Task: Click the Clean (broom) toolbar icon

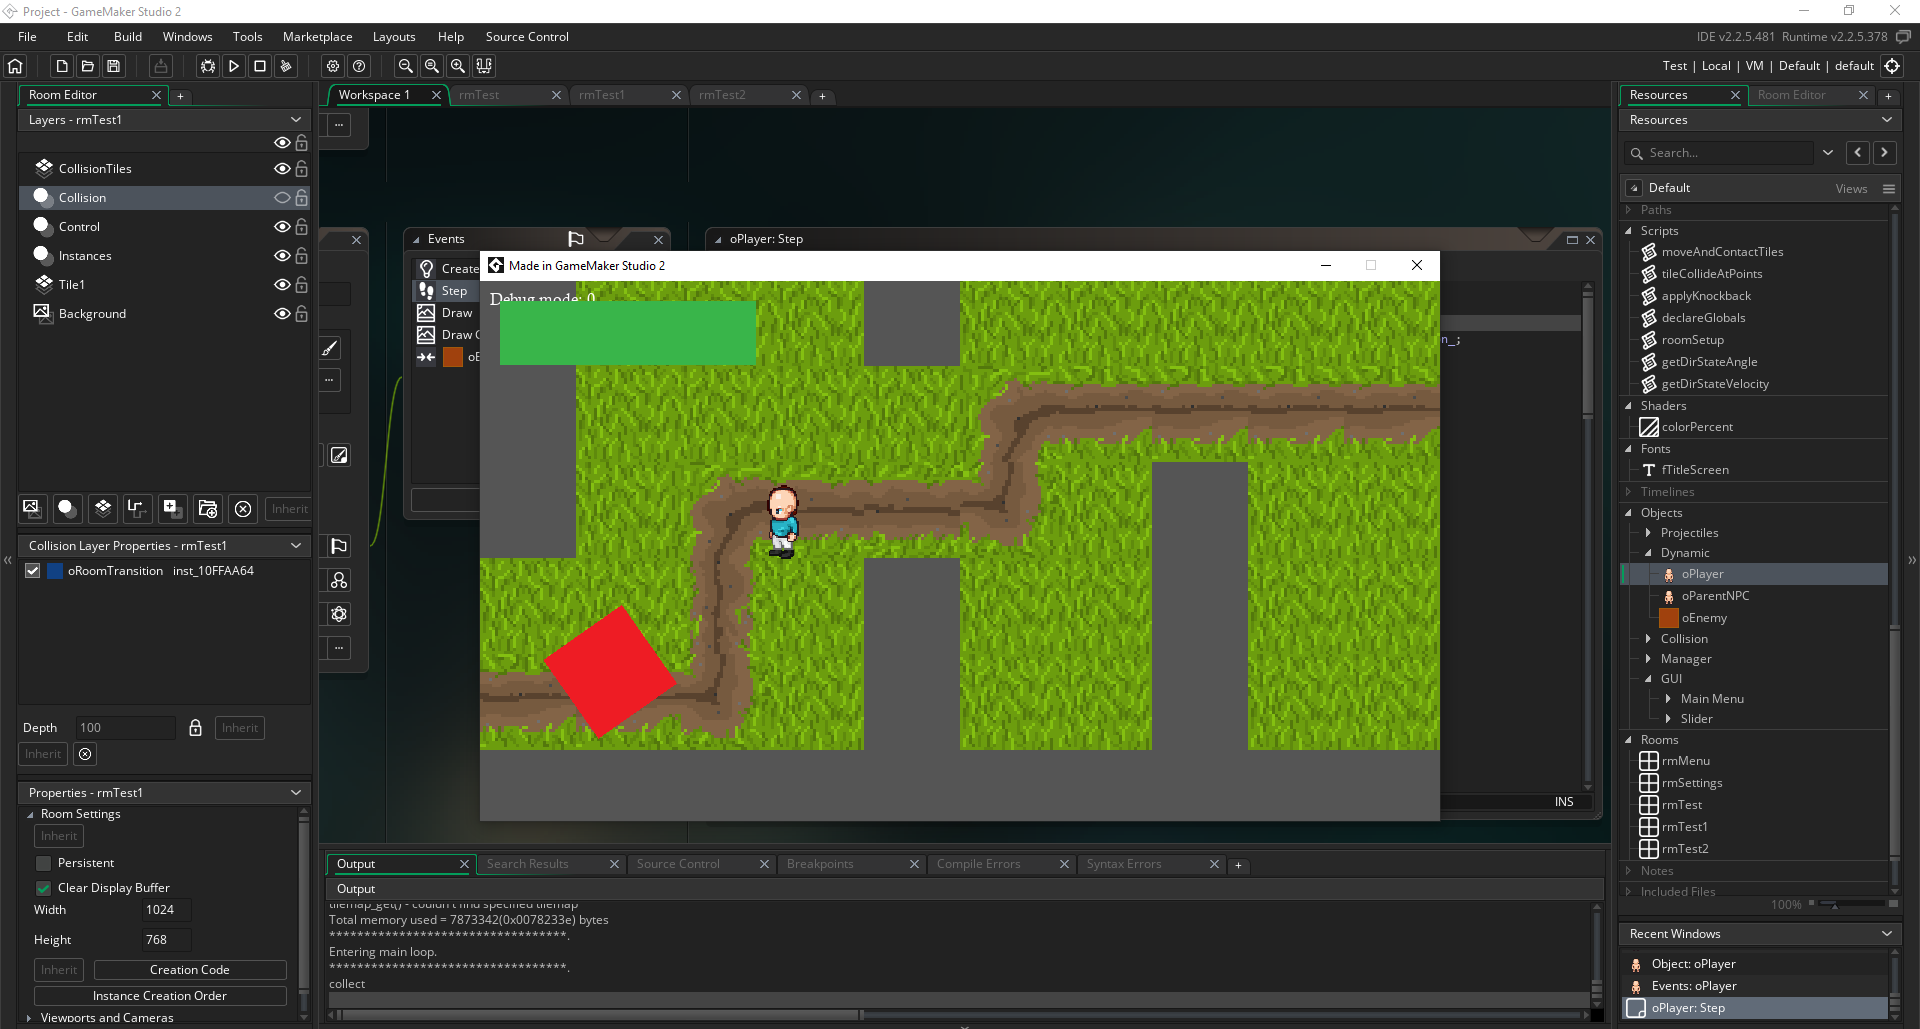Action: (286, 66)
